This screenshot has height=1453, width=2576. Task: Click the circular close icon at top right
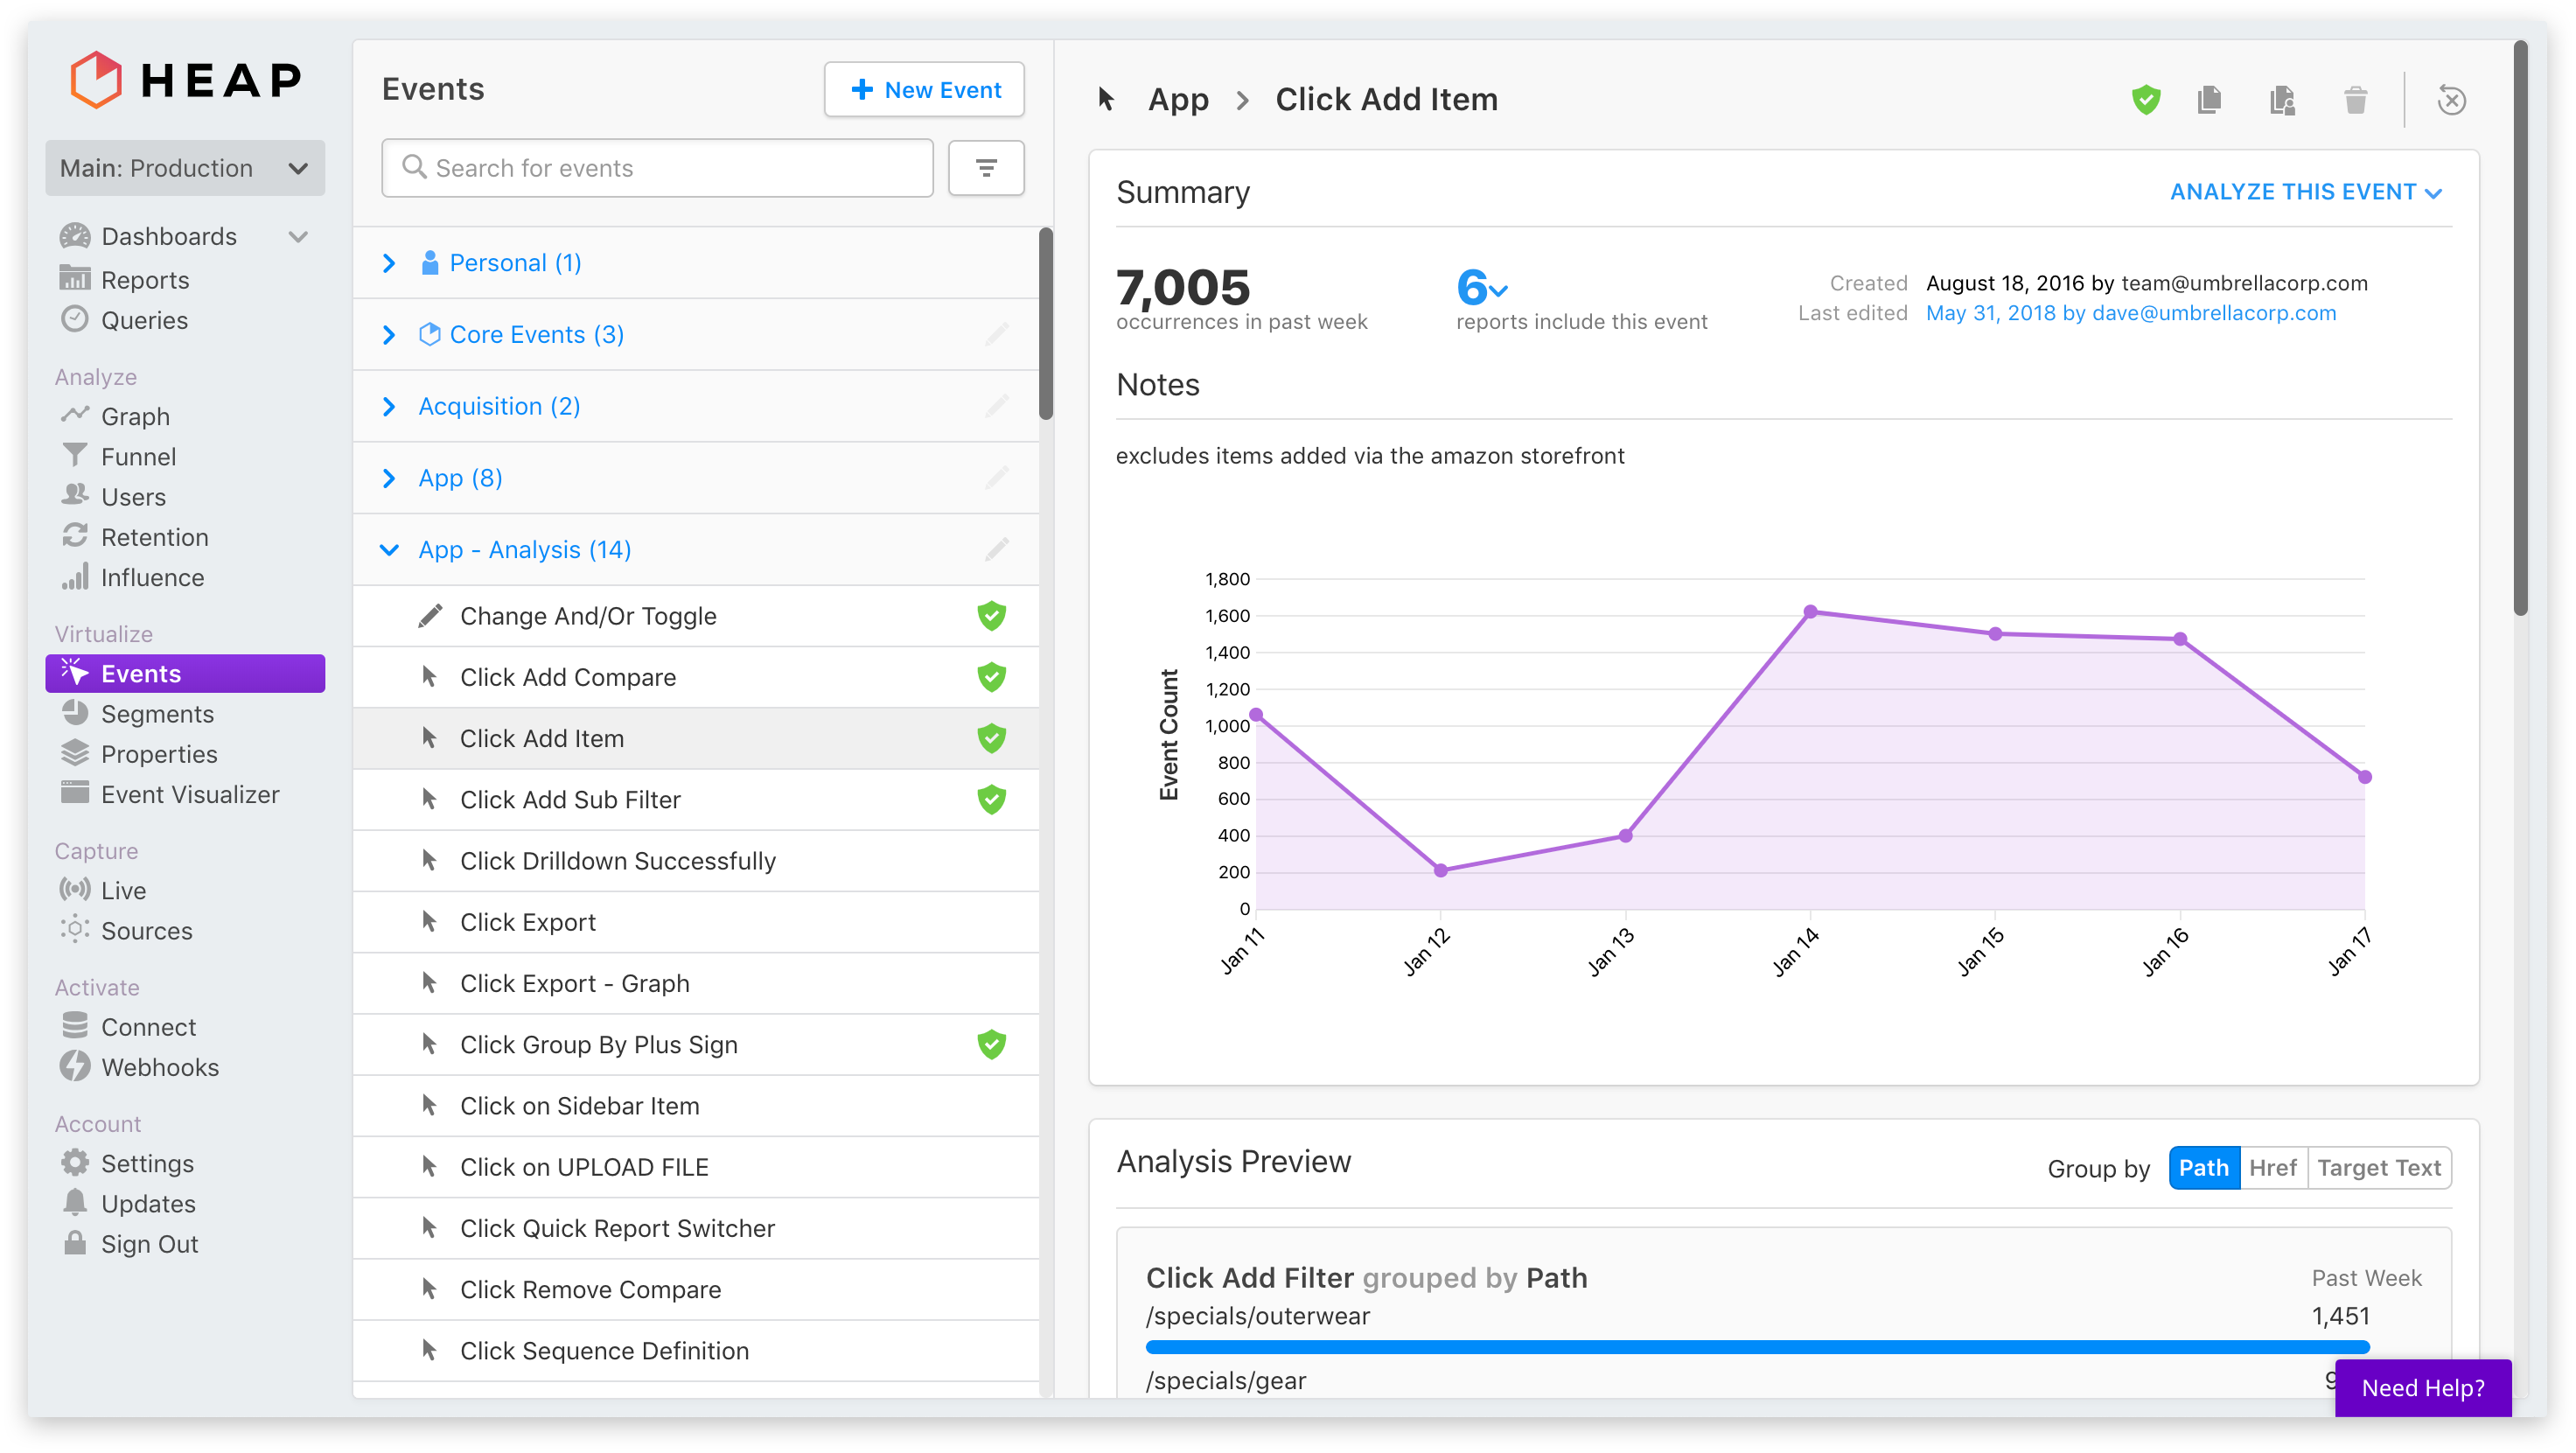click(2451, 100)
